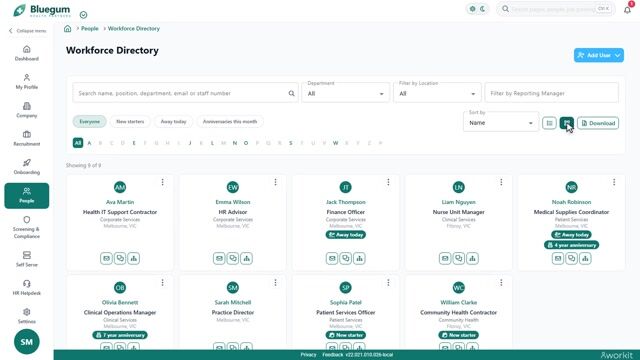The image size is (640, 360).
Task: Click the Bluegum logo
Action: [x=41, y=10]
